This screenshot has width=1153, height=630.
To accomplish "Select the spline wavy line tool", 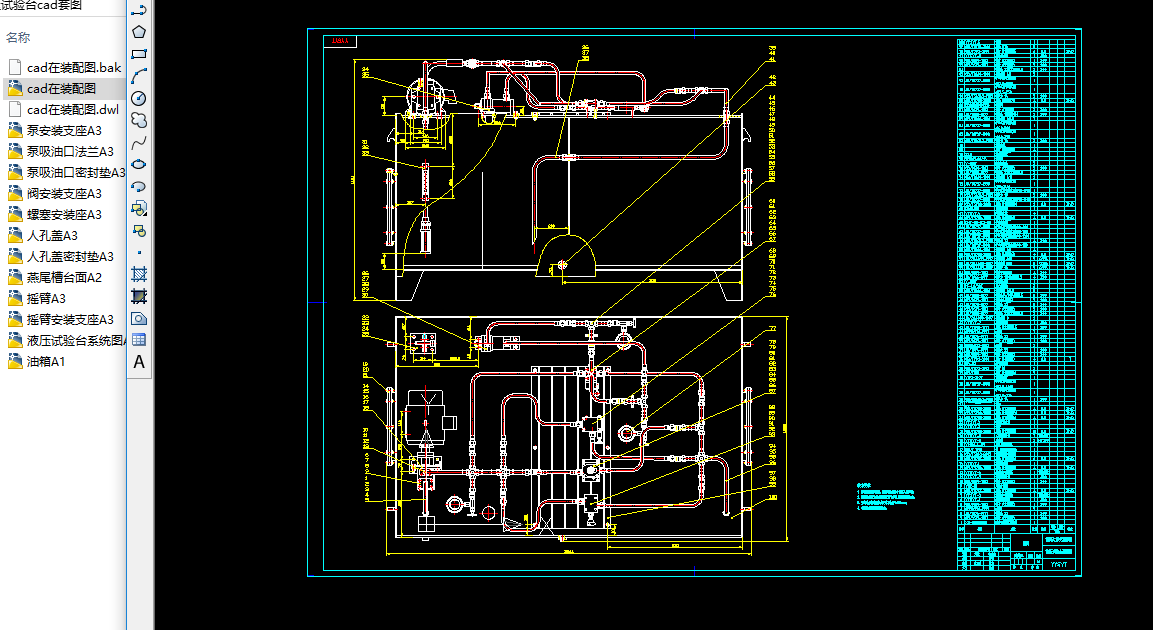I will [139, 141].
